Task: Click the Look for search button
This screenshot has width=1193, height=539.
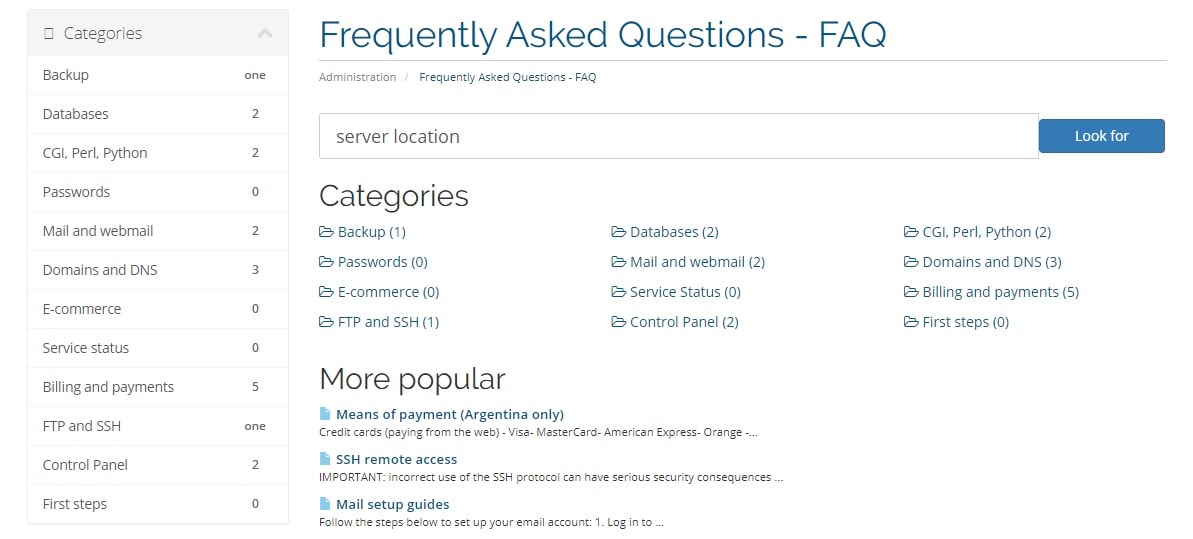Action: (1101, 136)
